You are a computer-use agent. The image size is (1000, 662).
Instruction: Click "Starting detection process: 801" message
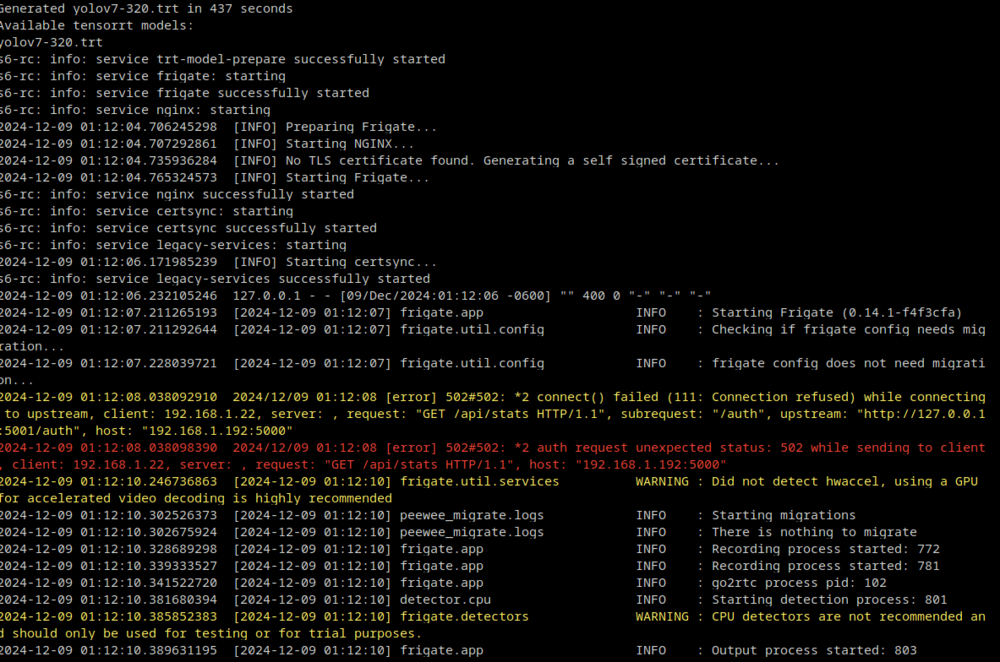coord(830,600)
